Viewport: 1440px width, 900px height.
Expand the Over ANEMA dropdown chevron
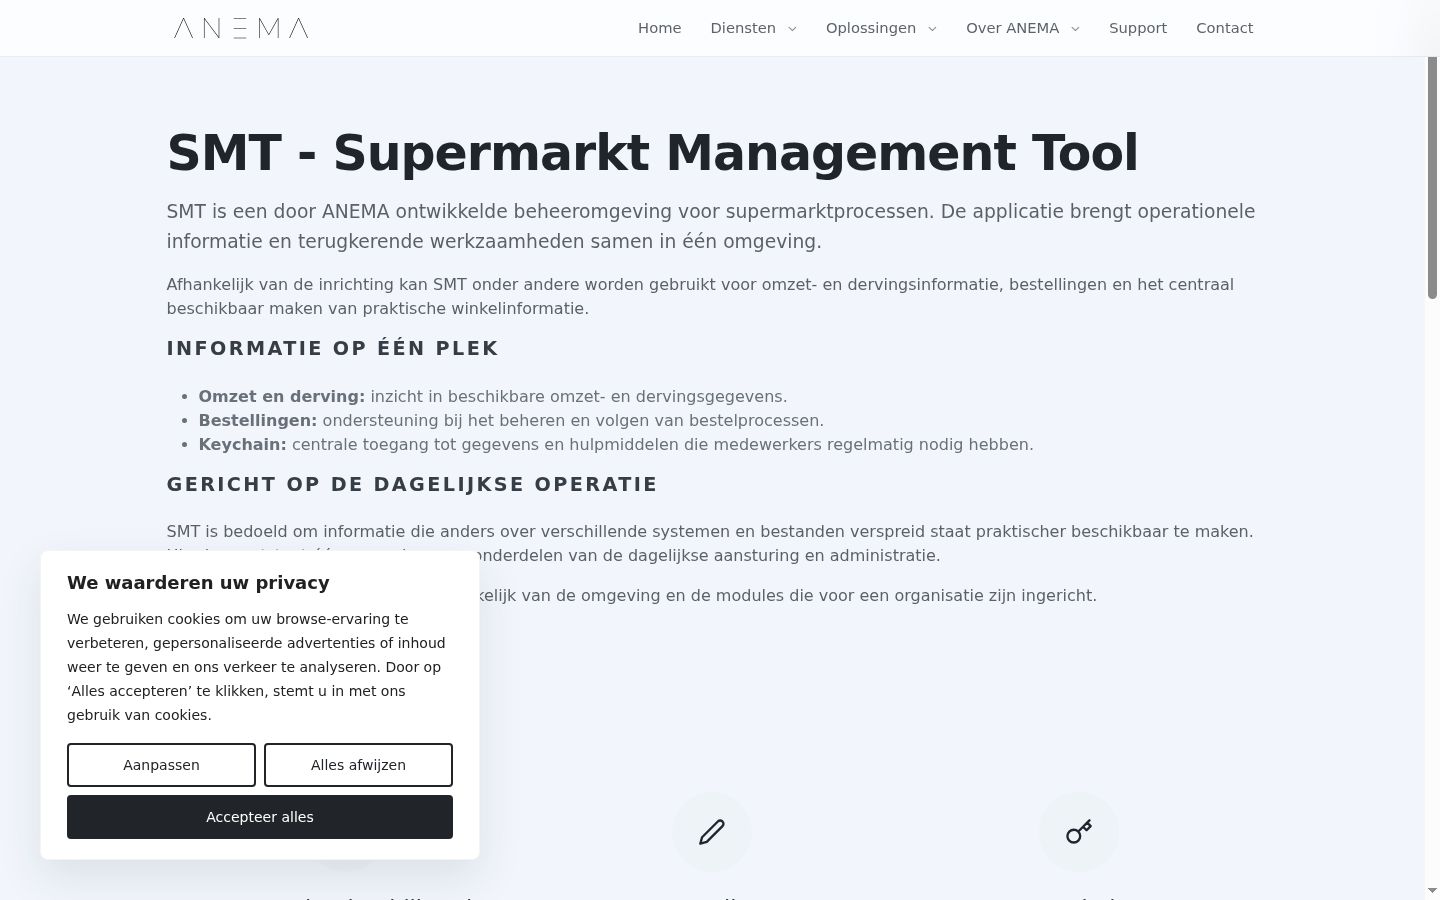pyautogui.click(x=1075, y=29)
